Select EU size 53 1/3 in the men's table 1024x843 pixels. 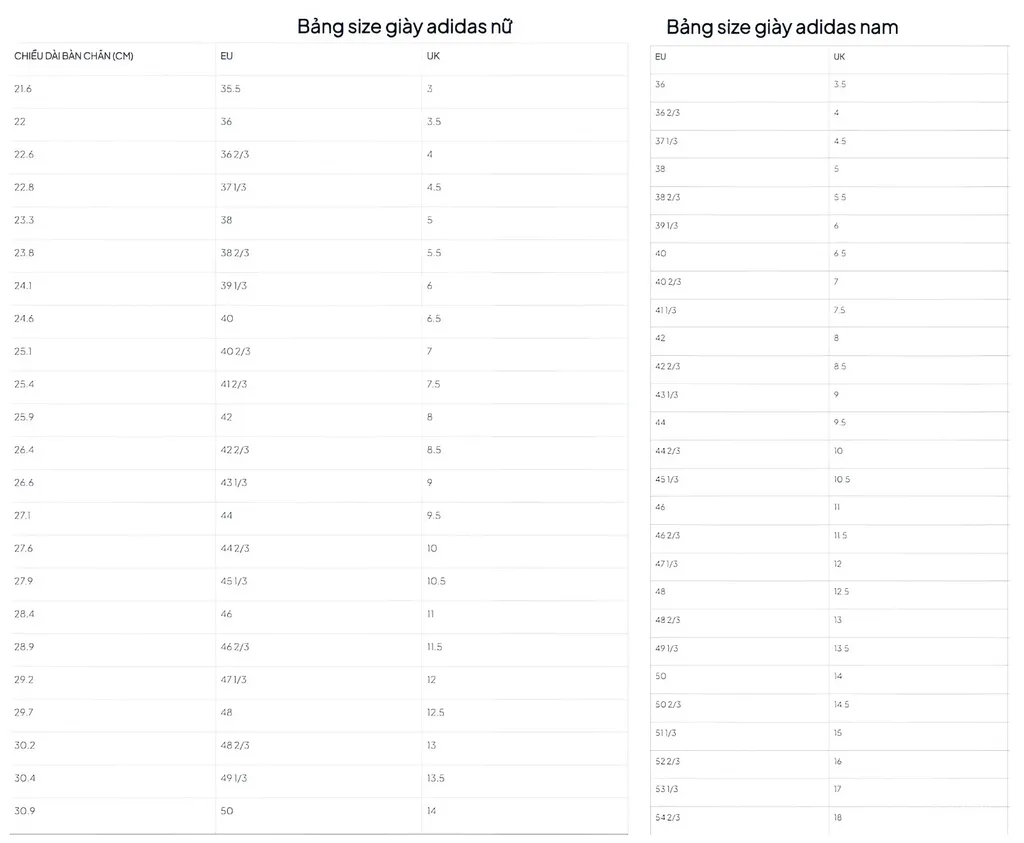point(667,790)
